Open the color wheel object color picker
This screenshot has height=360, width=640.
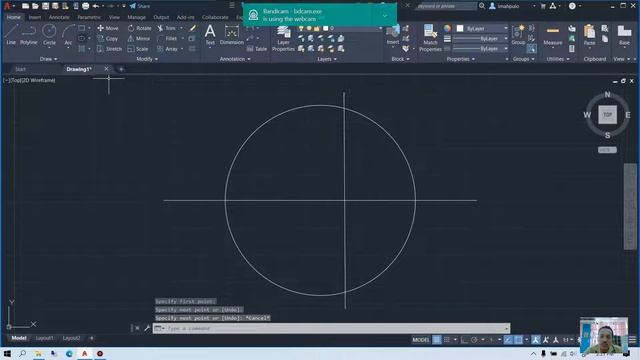(448, 28)
